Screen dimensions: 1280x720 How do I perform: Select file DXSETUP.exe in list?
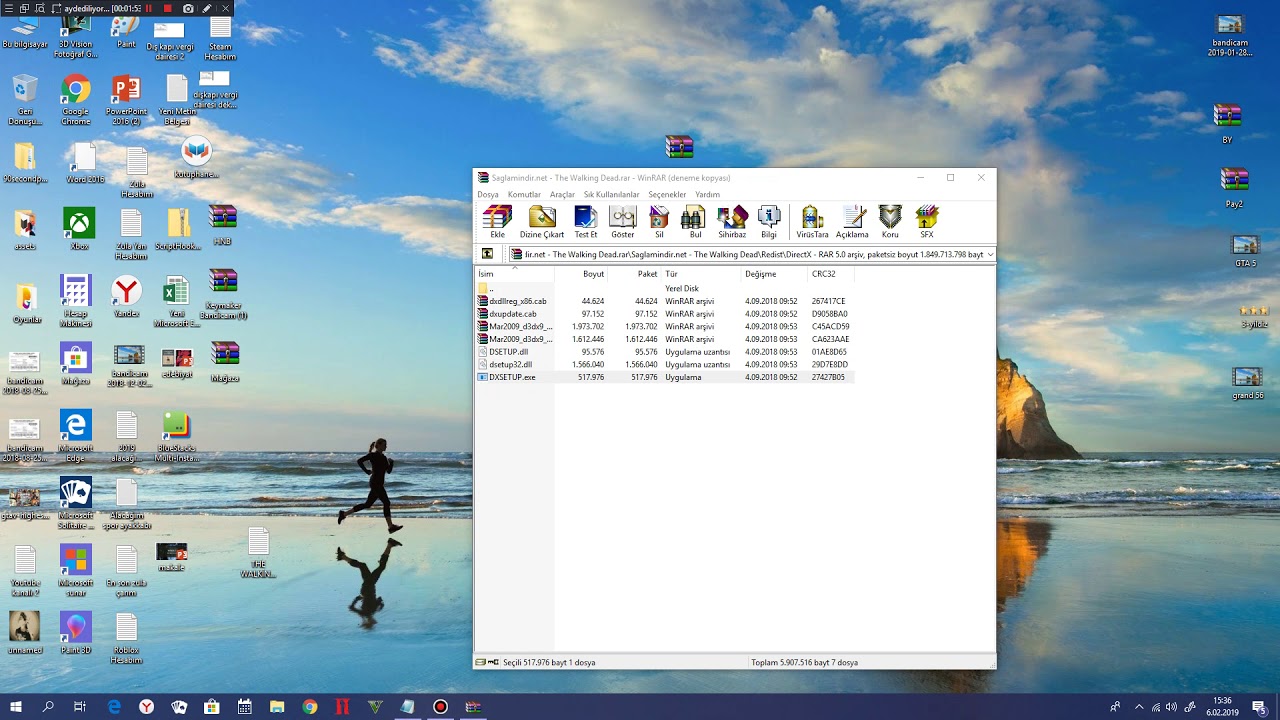(x=665, y=377)
